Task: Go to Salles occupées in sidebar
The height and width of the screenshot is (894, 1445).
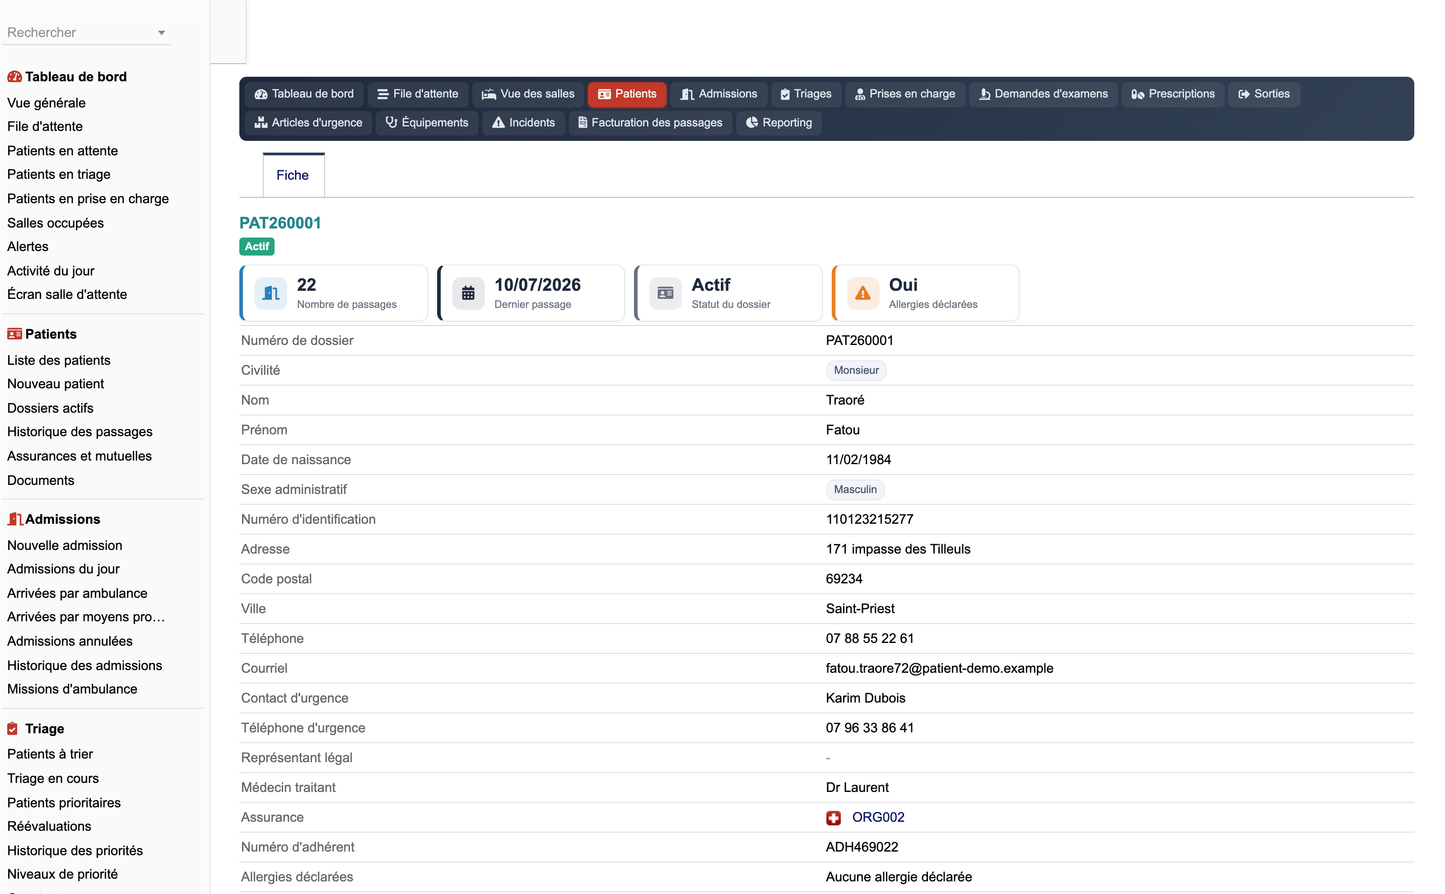Action: 55,223
